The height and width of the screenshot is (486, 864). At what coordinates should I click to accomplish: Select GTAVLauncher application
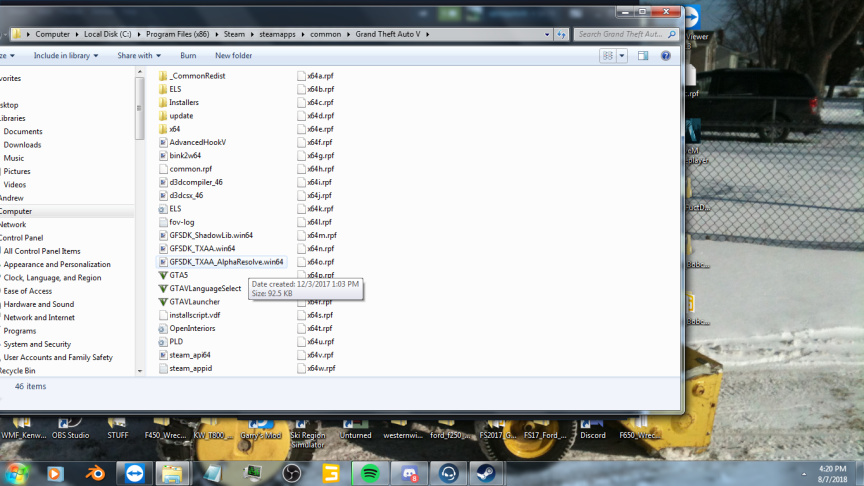189,301
